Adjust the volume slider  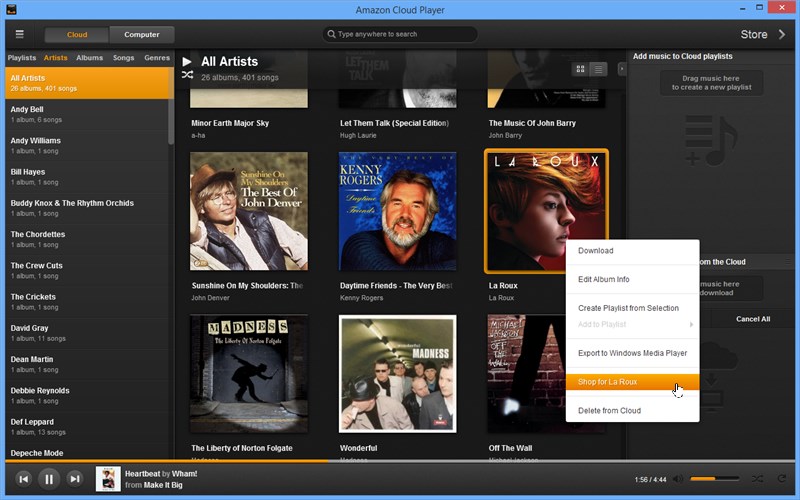pyautogui.click(x=714, y=479)
